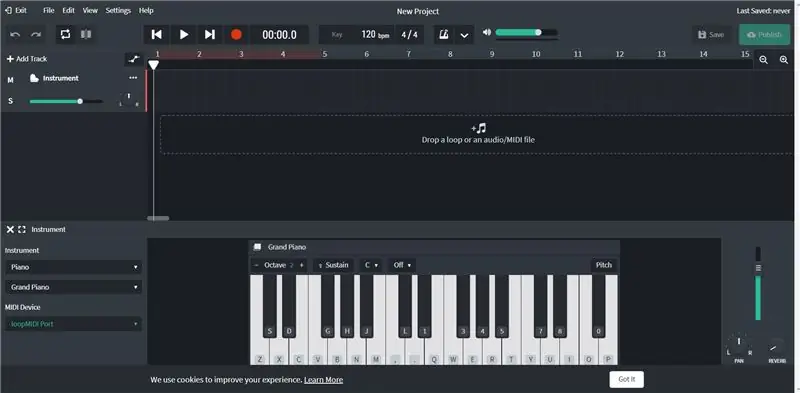This screenshot has height=393, width=800.
Task: Publish the project
Action: point(764,35)
